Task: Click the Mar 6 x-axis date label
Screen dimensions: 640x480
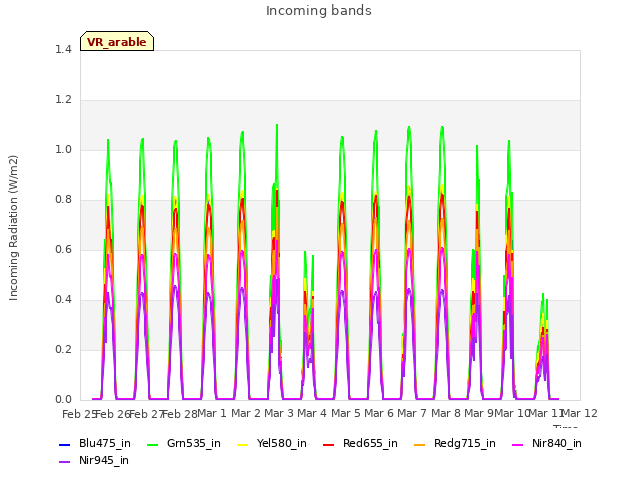Action: coord(379,413)
